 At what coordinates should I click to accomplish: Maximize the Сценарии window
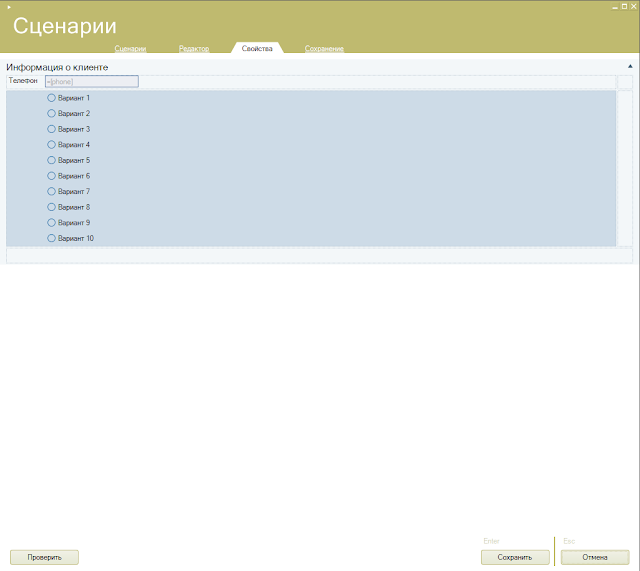click(x=624, y=7)
